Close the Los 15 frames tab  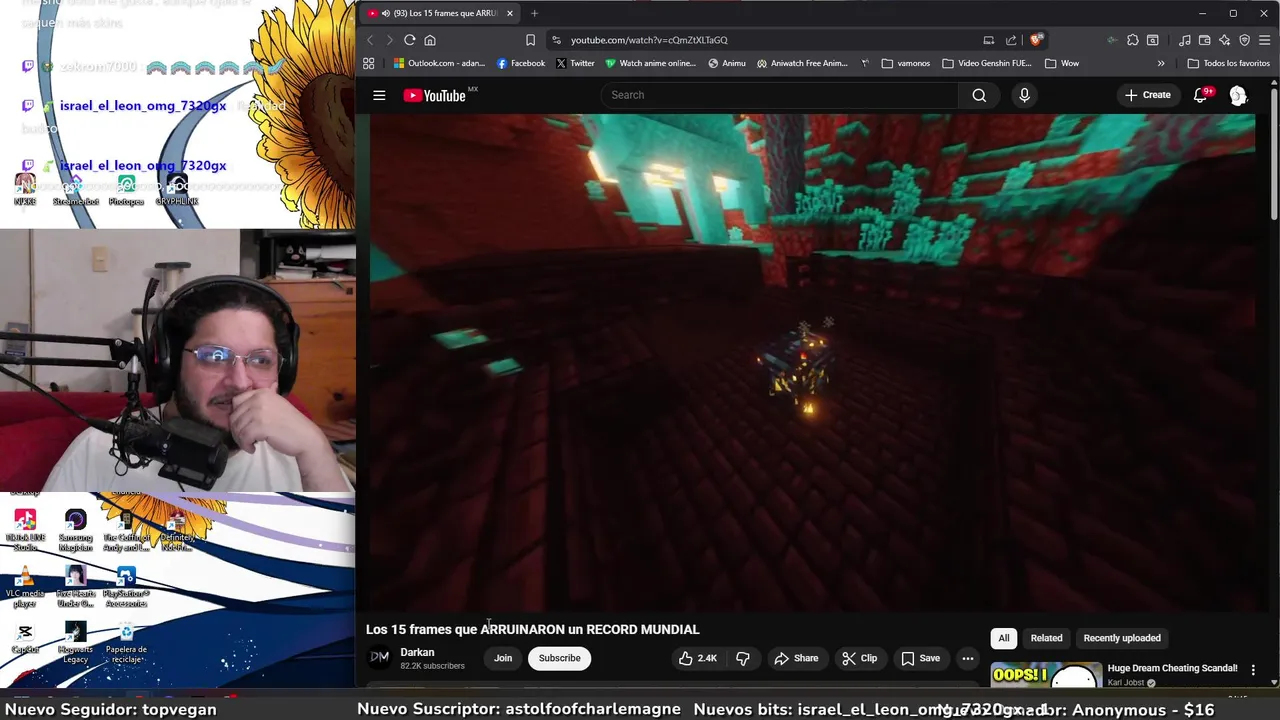509,13
